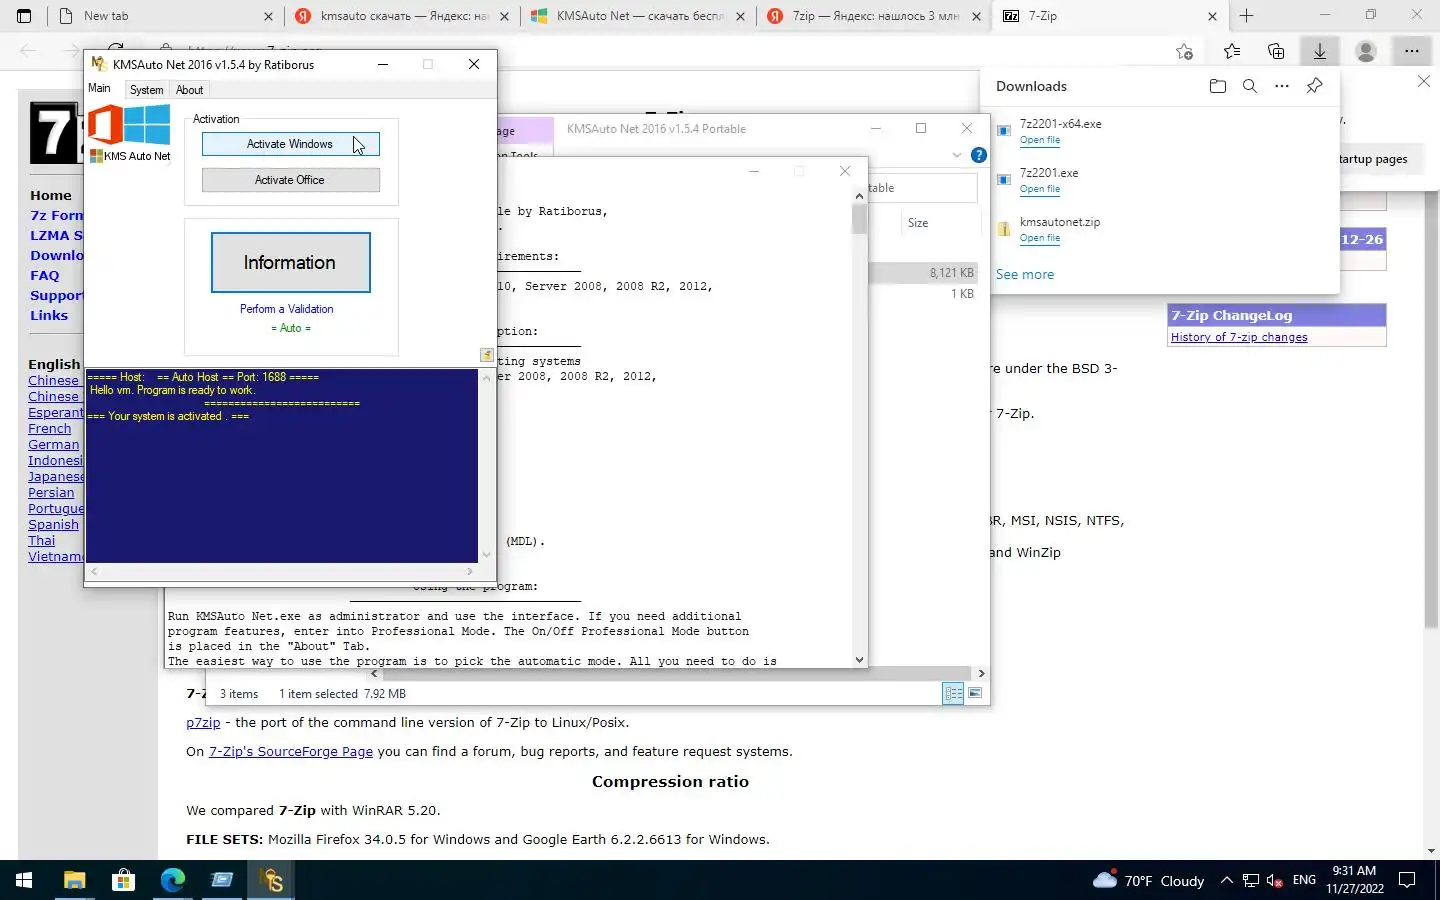Click the 7z2201-x64.exe file icon
Screen dimensions: 1440x900
1004,131
